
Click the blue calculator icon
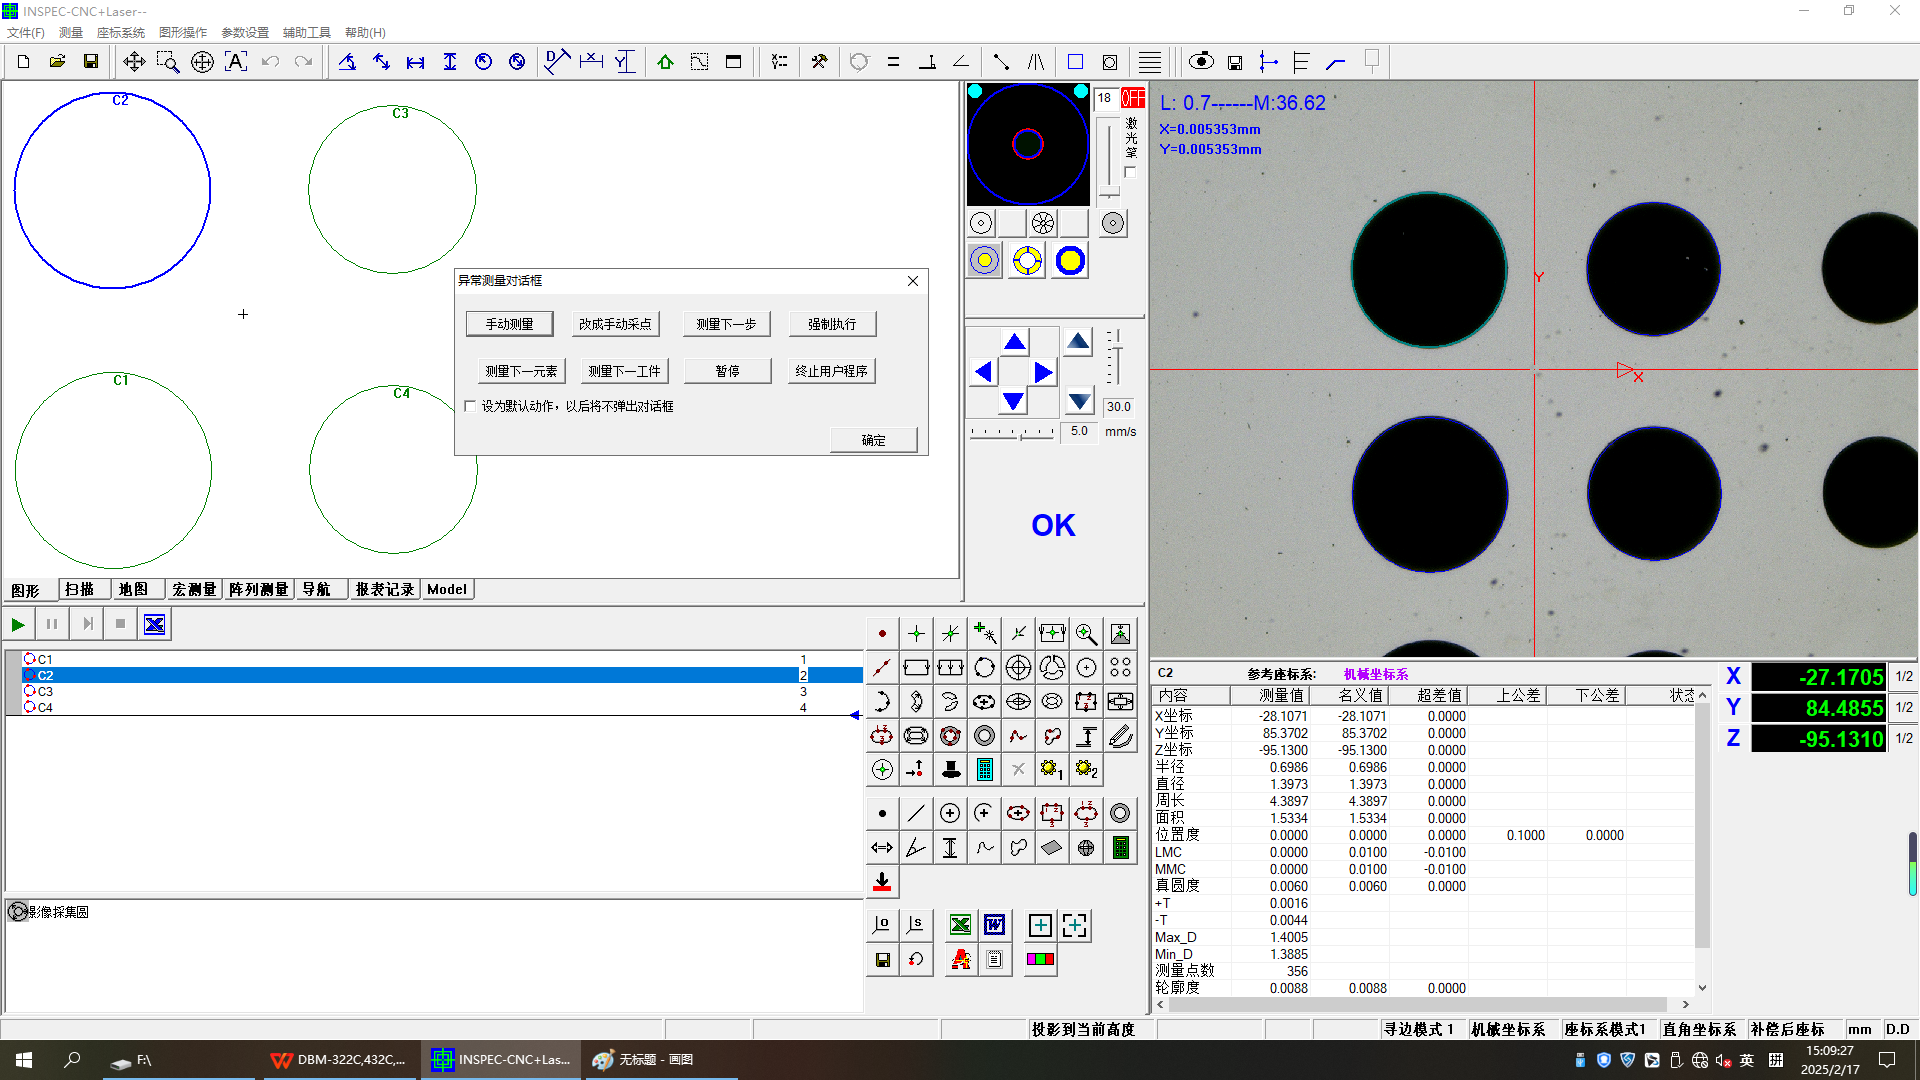pyautogui.click(x=984, y=769)
